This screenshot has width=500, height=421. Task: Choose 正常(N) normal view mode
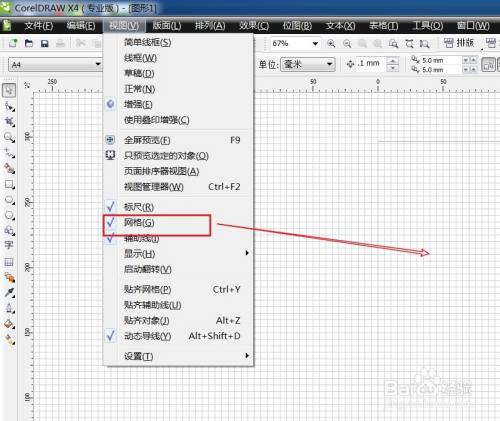[x=178, y=89]
